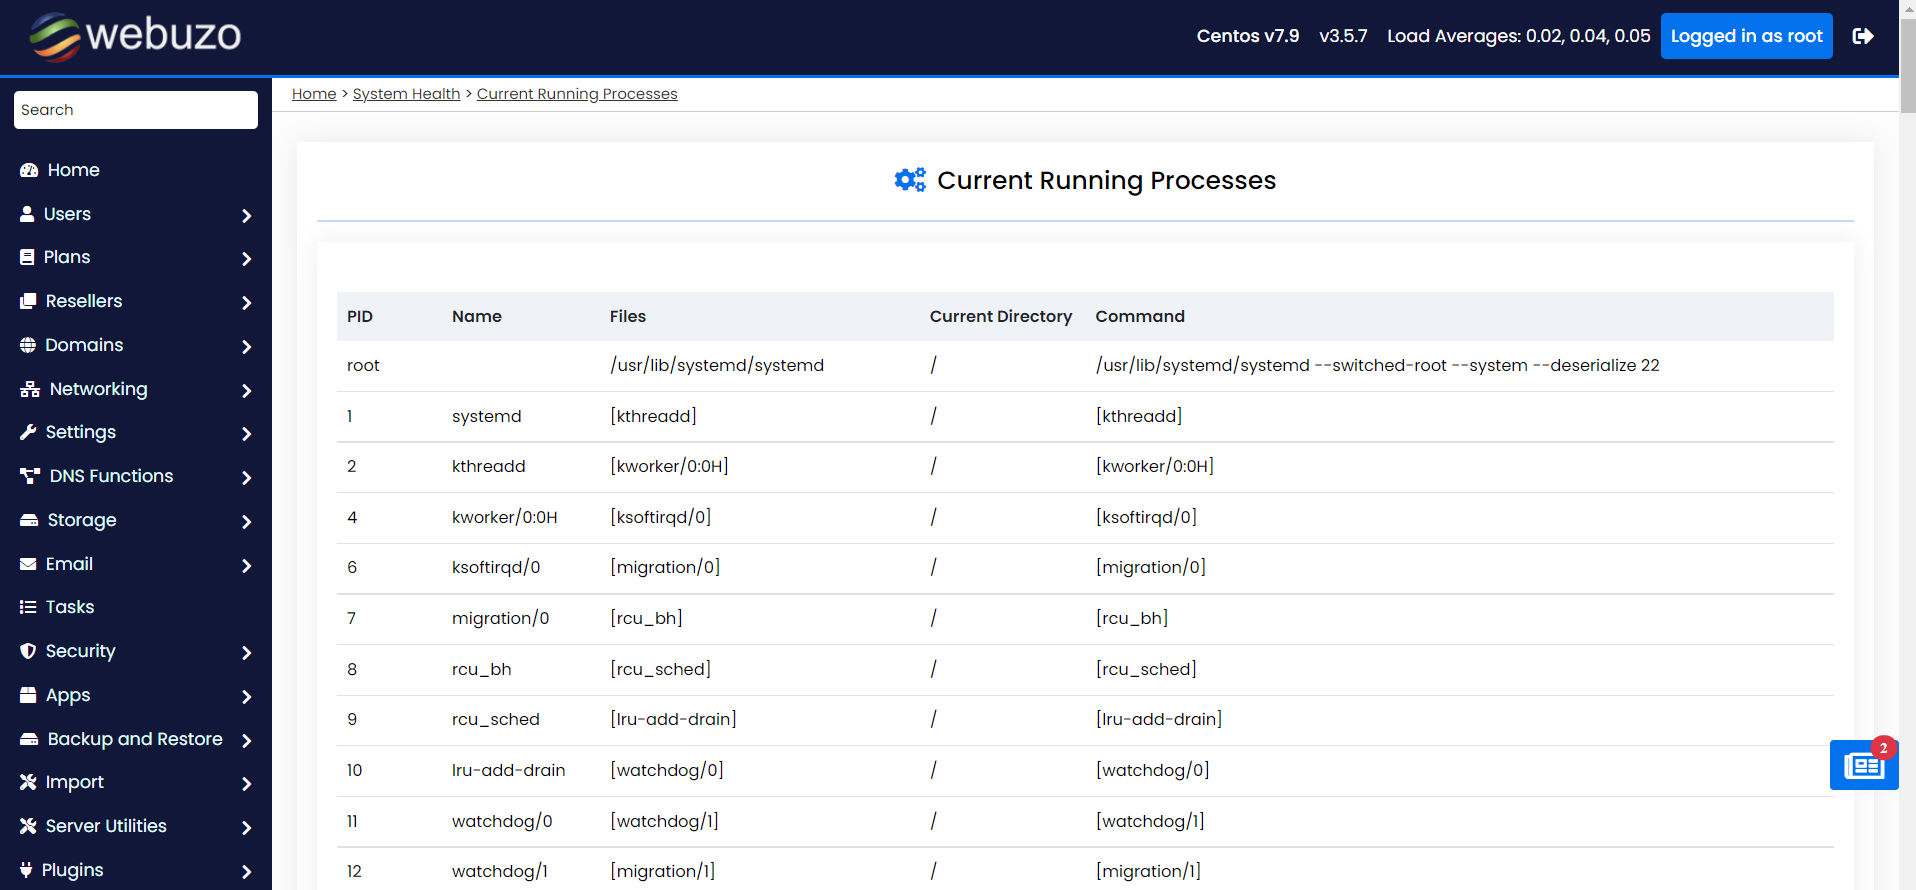The width and height of the screenshot is (1916, 890).
Task: Focus the sidebar Search field
Action: [136, 110]
